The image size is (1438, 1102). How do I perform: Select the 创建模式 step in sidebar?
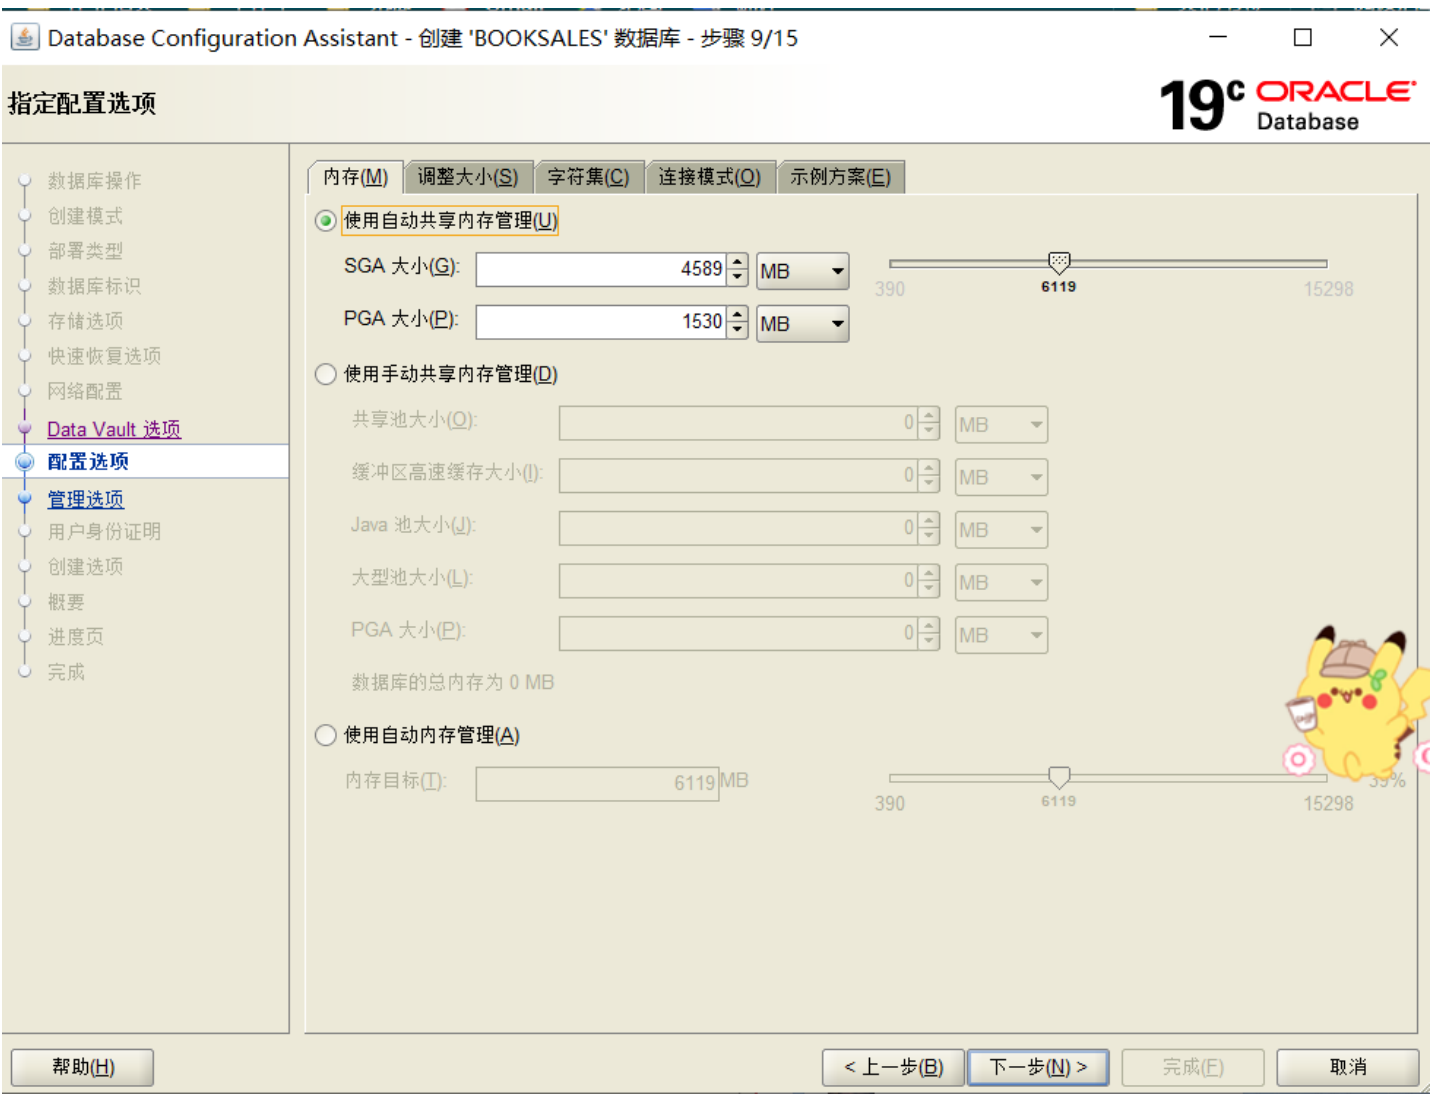[85, 216]
